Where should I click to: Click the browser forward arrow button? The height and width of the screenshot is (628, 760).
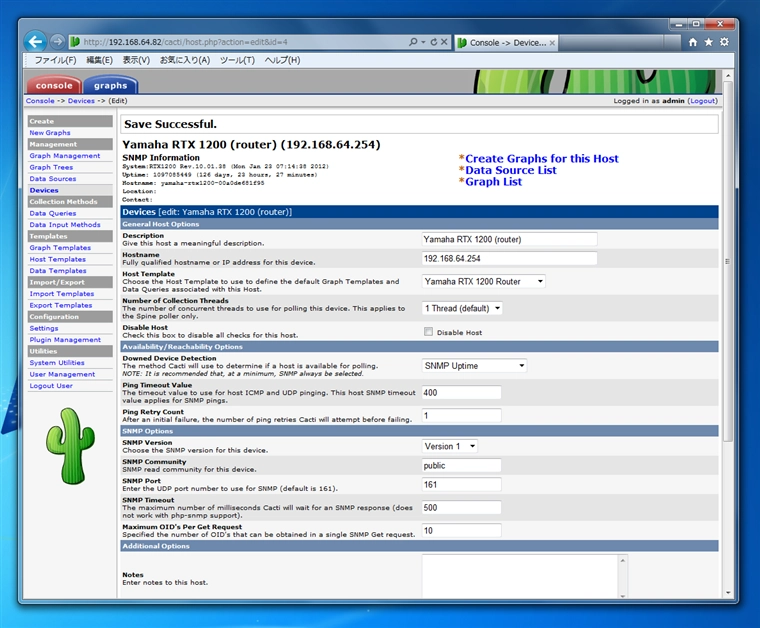coord(57,42)
